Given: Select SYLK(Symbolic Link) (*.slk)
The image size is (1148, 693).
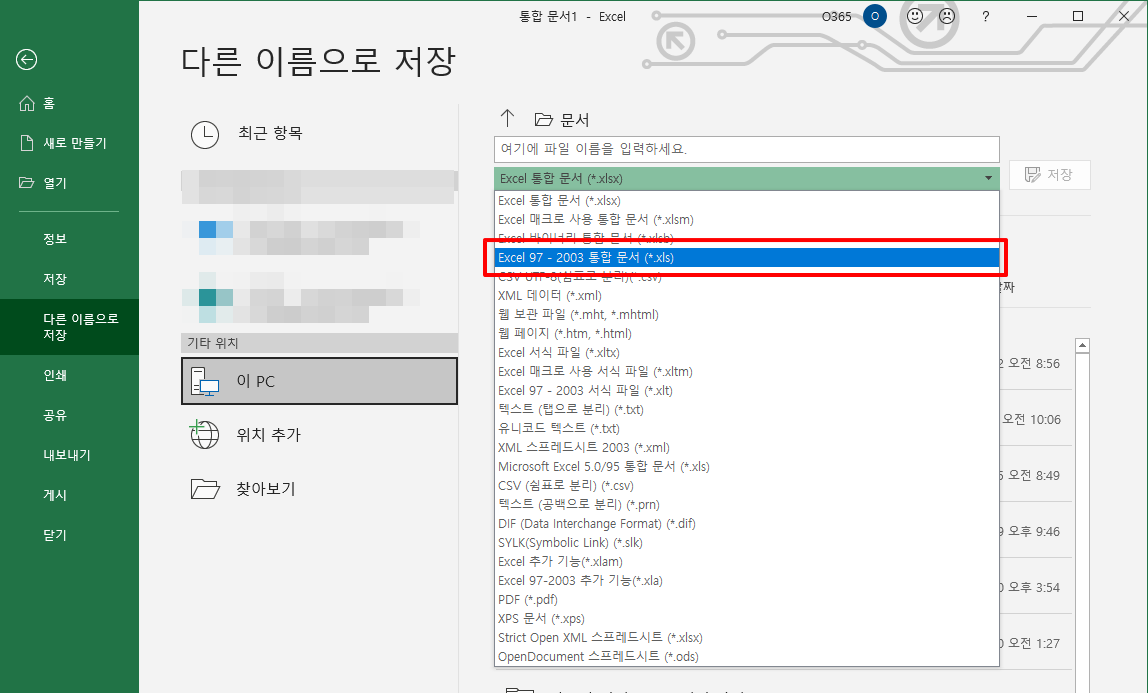Looking at the screenshot, I should 747,543.
